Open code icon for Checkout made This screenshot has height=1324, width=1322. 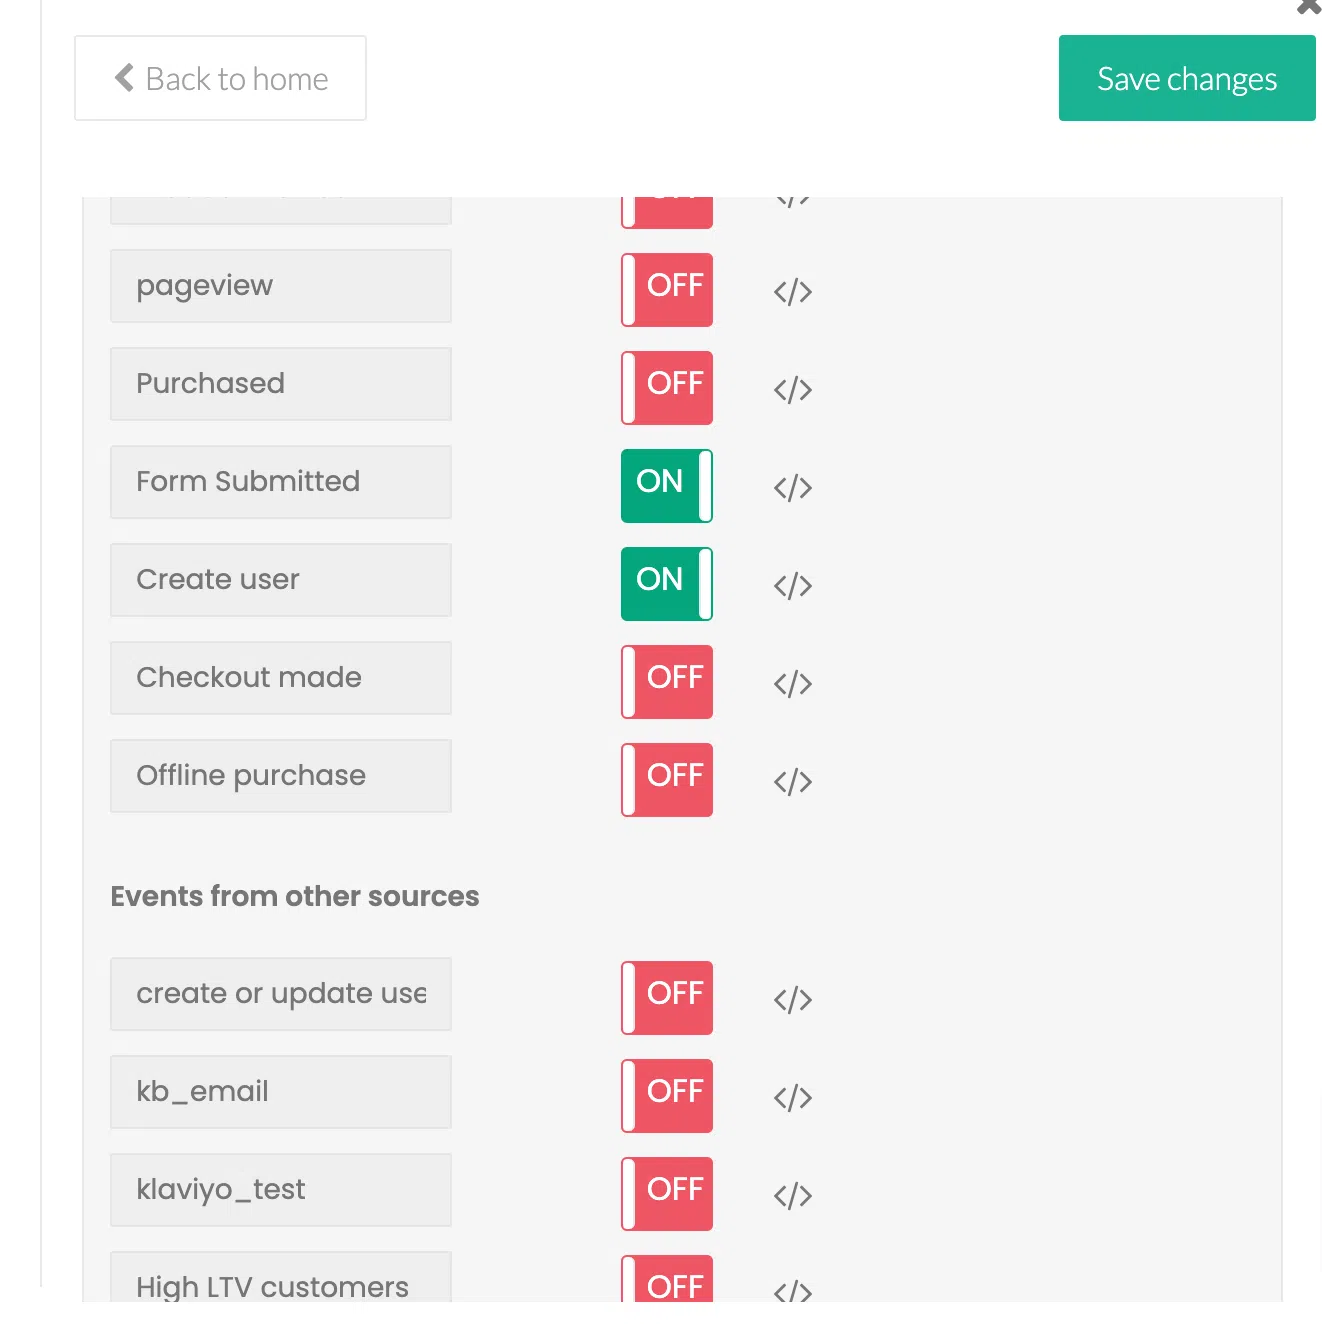click(792, 684)
